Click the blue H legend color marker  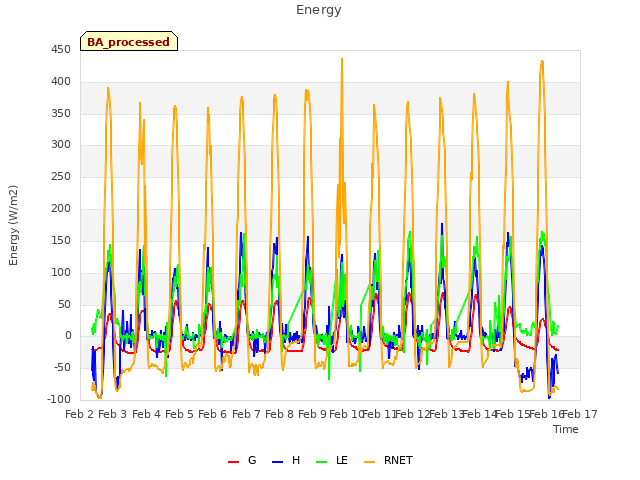click(x=277, y=462)
